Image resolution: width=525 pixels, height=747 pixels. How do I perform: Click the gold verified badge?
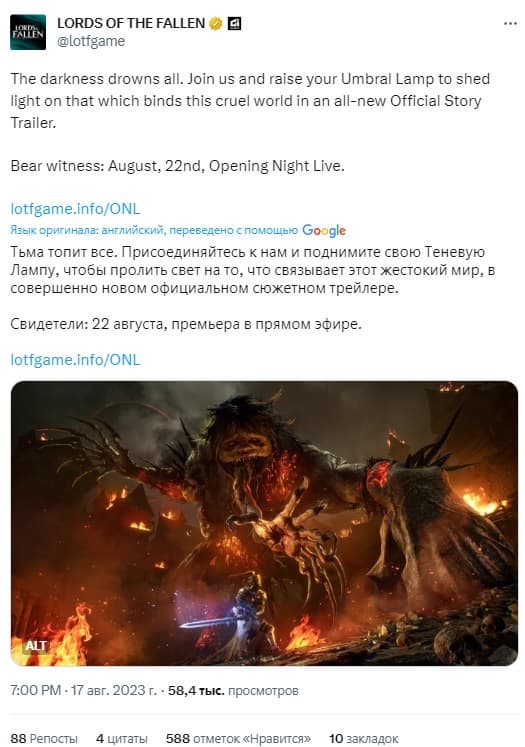point(216,23)
